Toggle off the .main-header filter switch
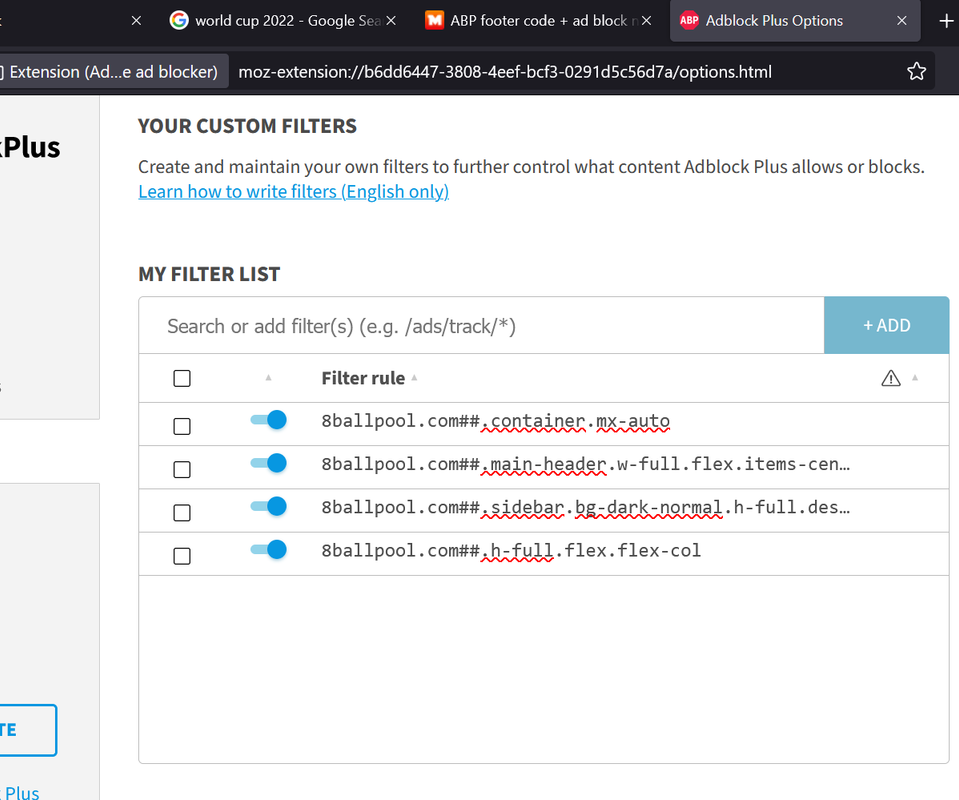 click(x=269, y=464)
